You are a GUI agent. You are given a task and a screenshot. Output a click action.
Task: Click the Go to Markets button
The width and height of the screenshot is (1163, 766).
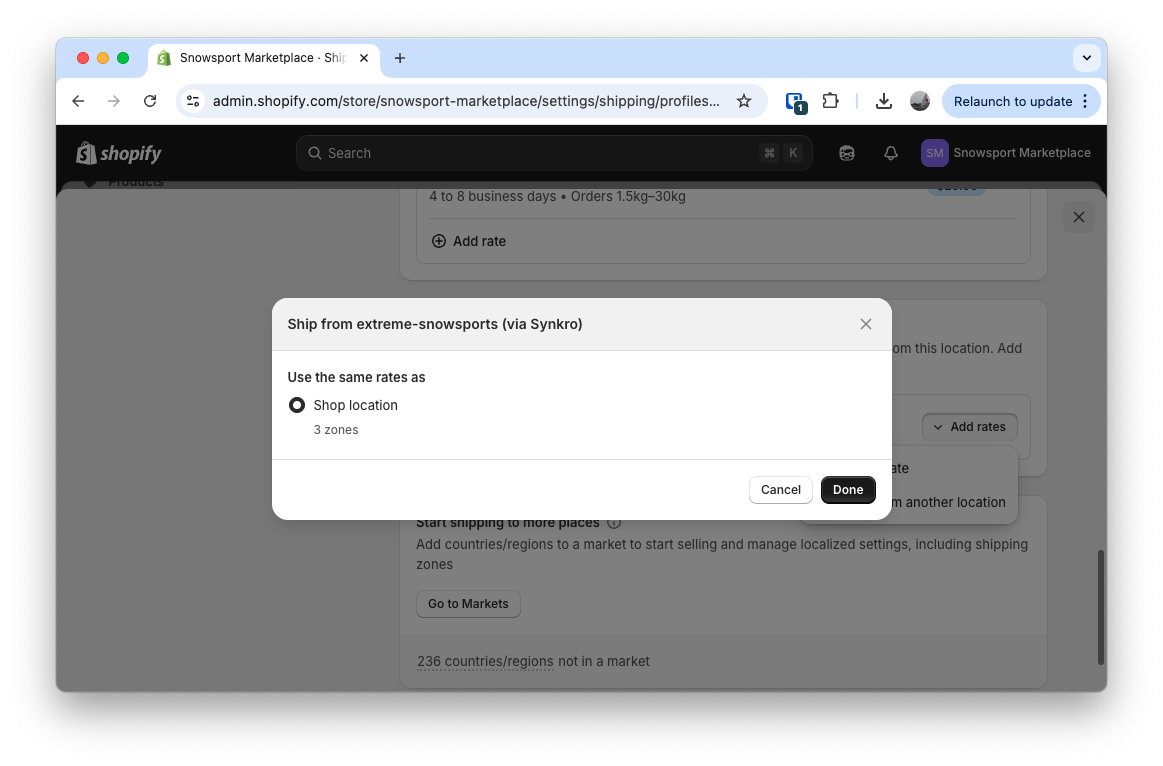[x=468, y=603]
